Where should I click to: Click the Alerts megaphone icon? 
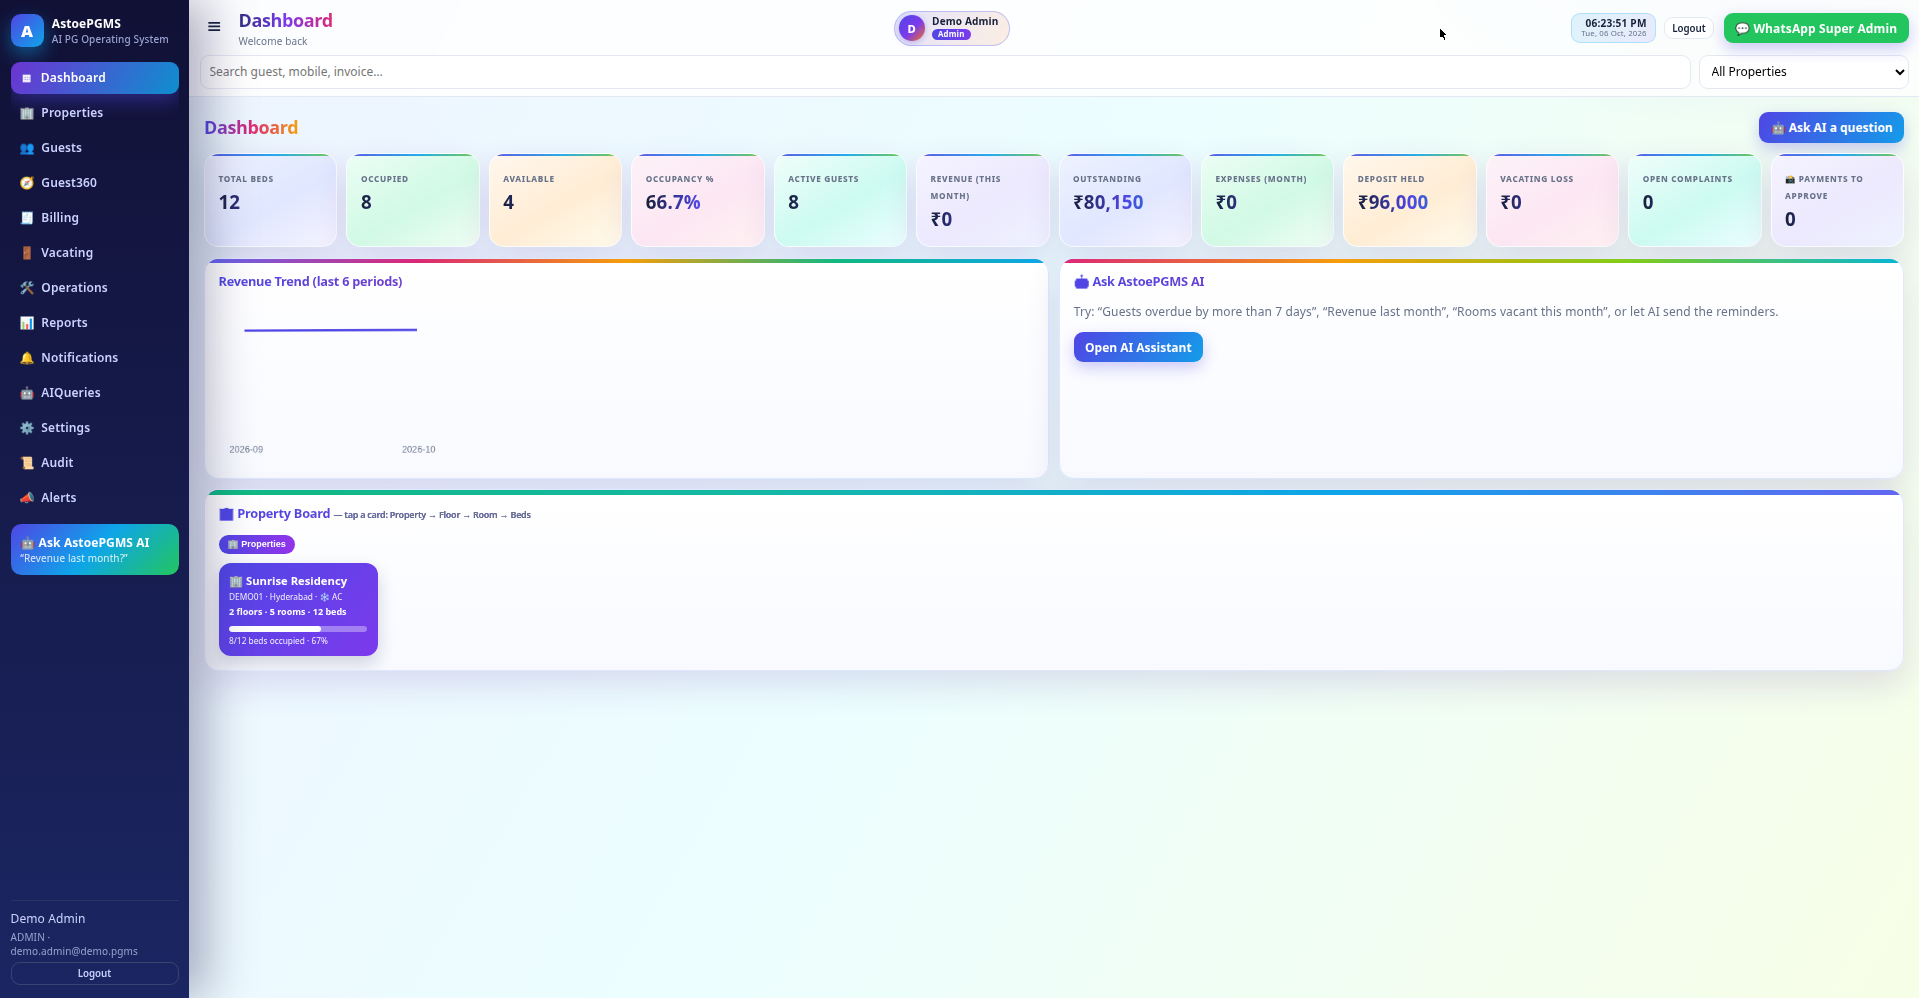[x=27, y=498]
